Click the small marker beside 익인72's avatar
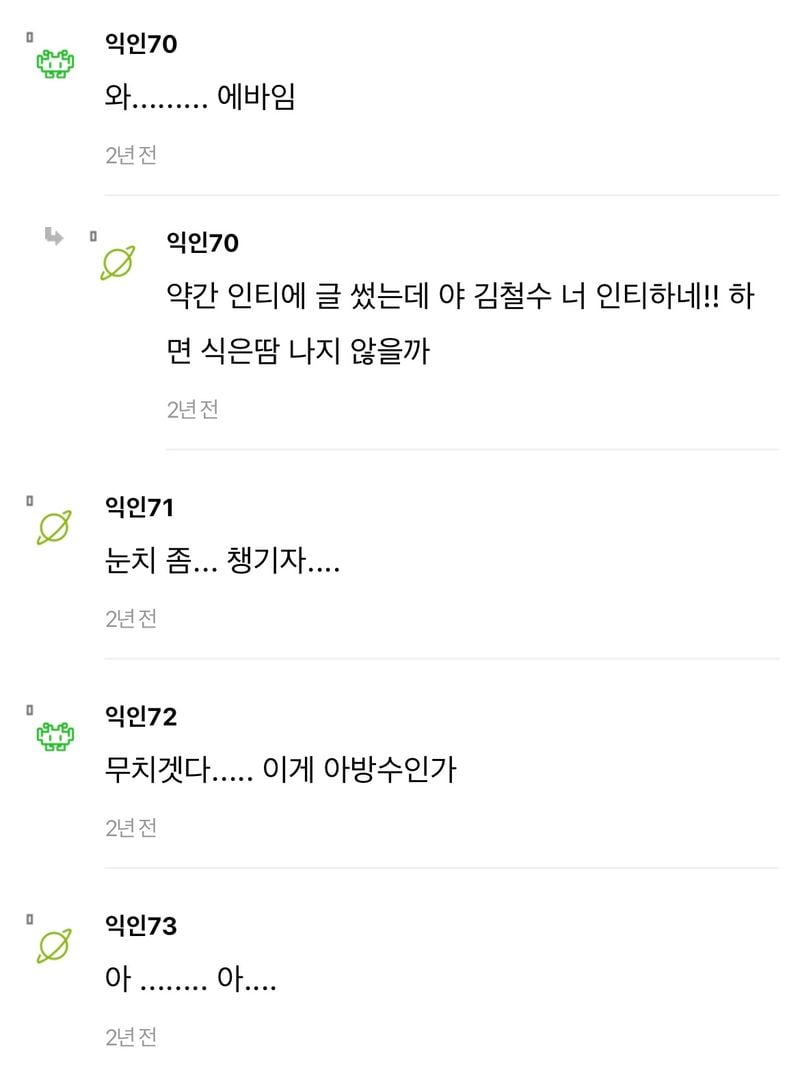 pyautogui.click(x=30, y=710)
